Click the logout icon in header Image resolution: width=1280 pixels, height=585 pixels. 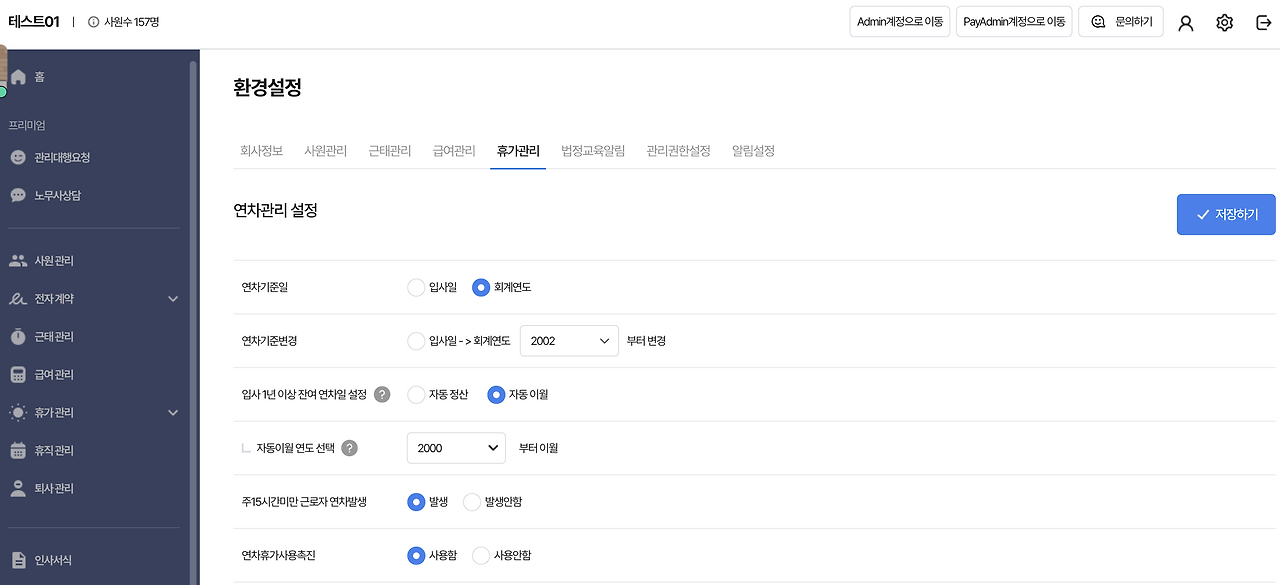1263,23
